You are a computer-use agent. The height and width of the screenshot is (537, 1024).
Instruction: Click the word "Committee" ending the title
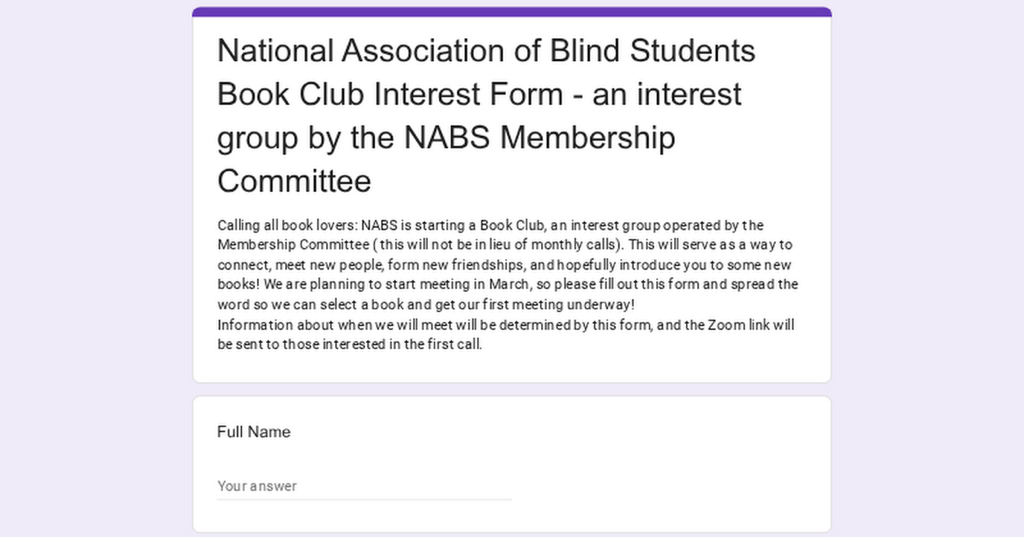(294, 181)
